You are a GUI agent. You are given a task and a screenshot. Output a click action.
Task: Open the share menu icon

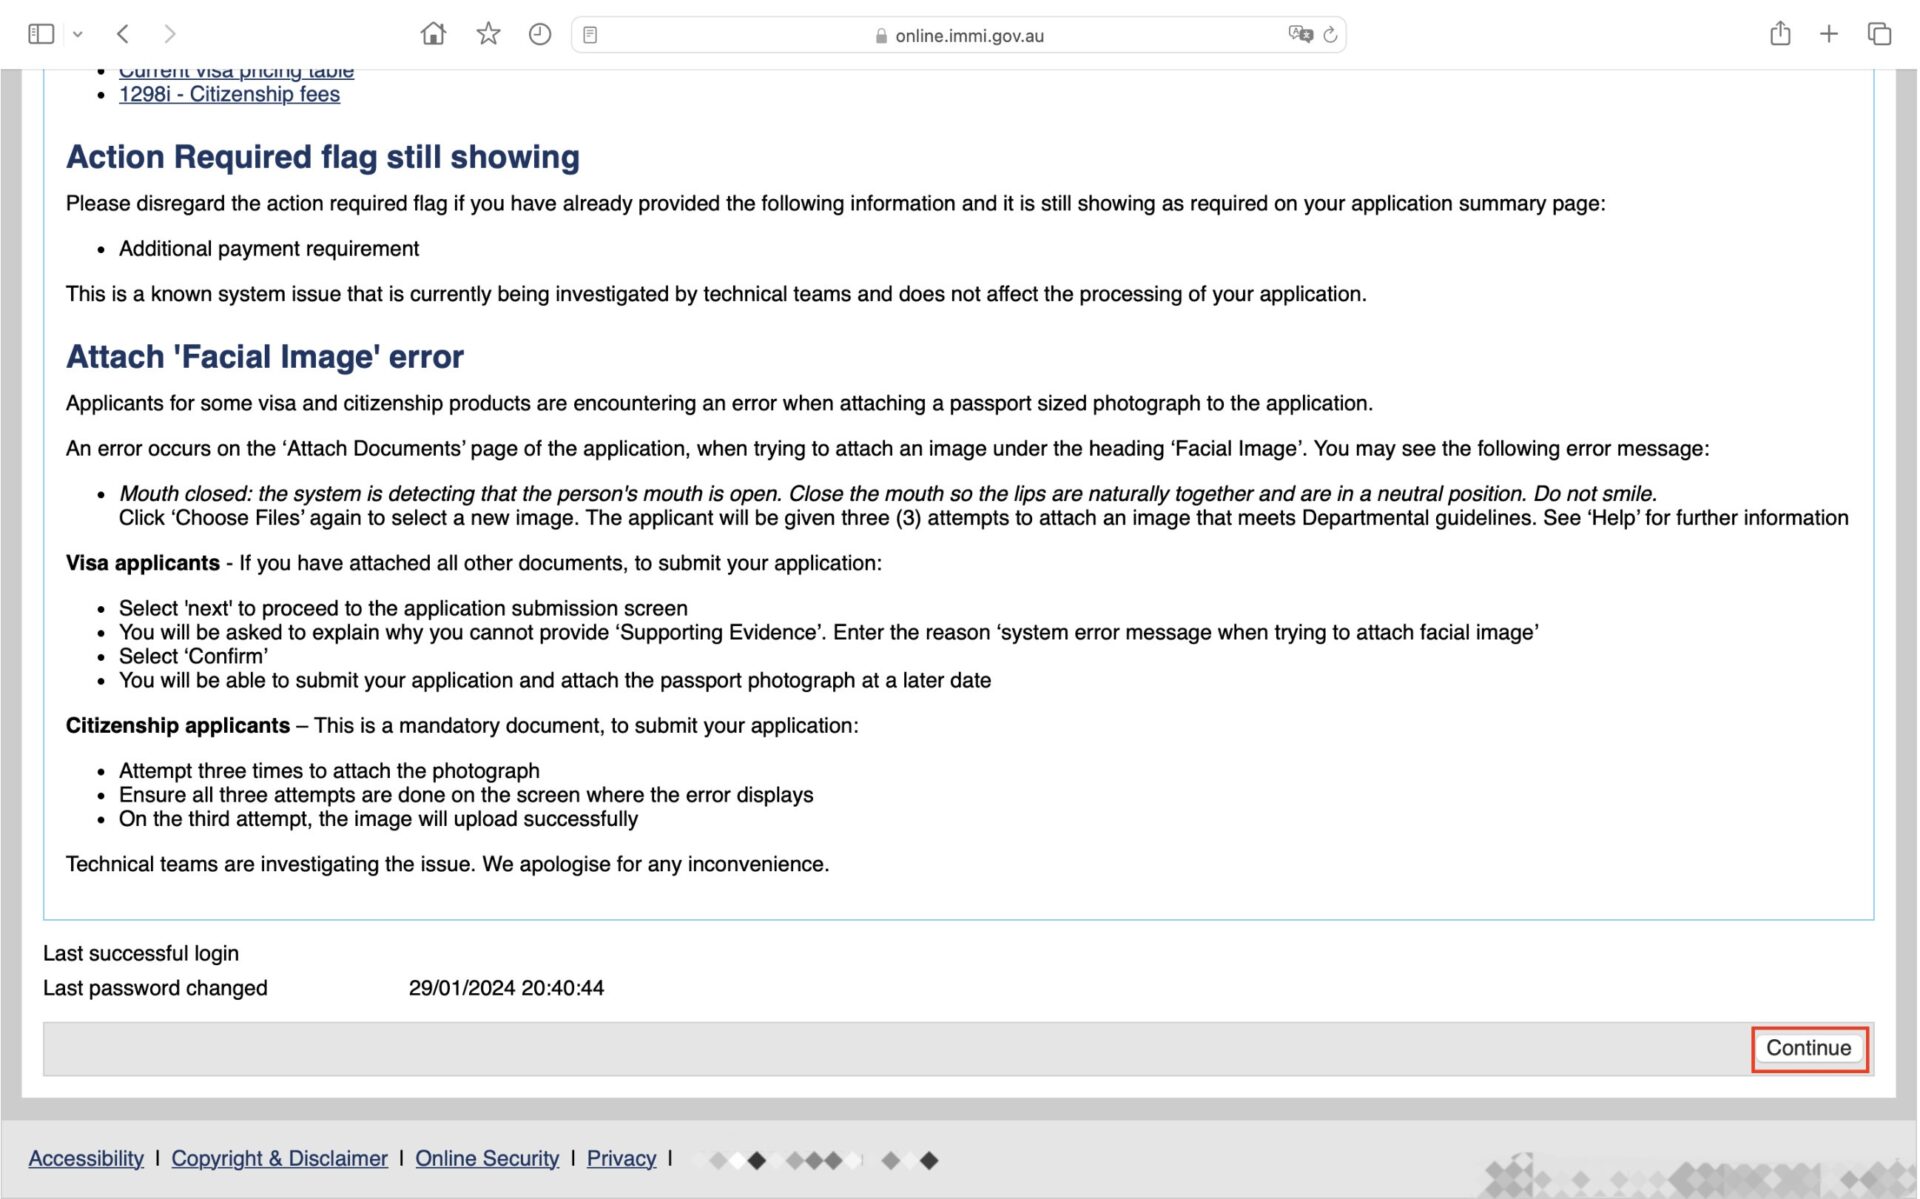coord(1780,34)
